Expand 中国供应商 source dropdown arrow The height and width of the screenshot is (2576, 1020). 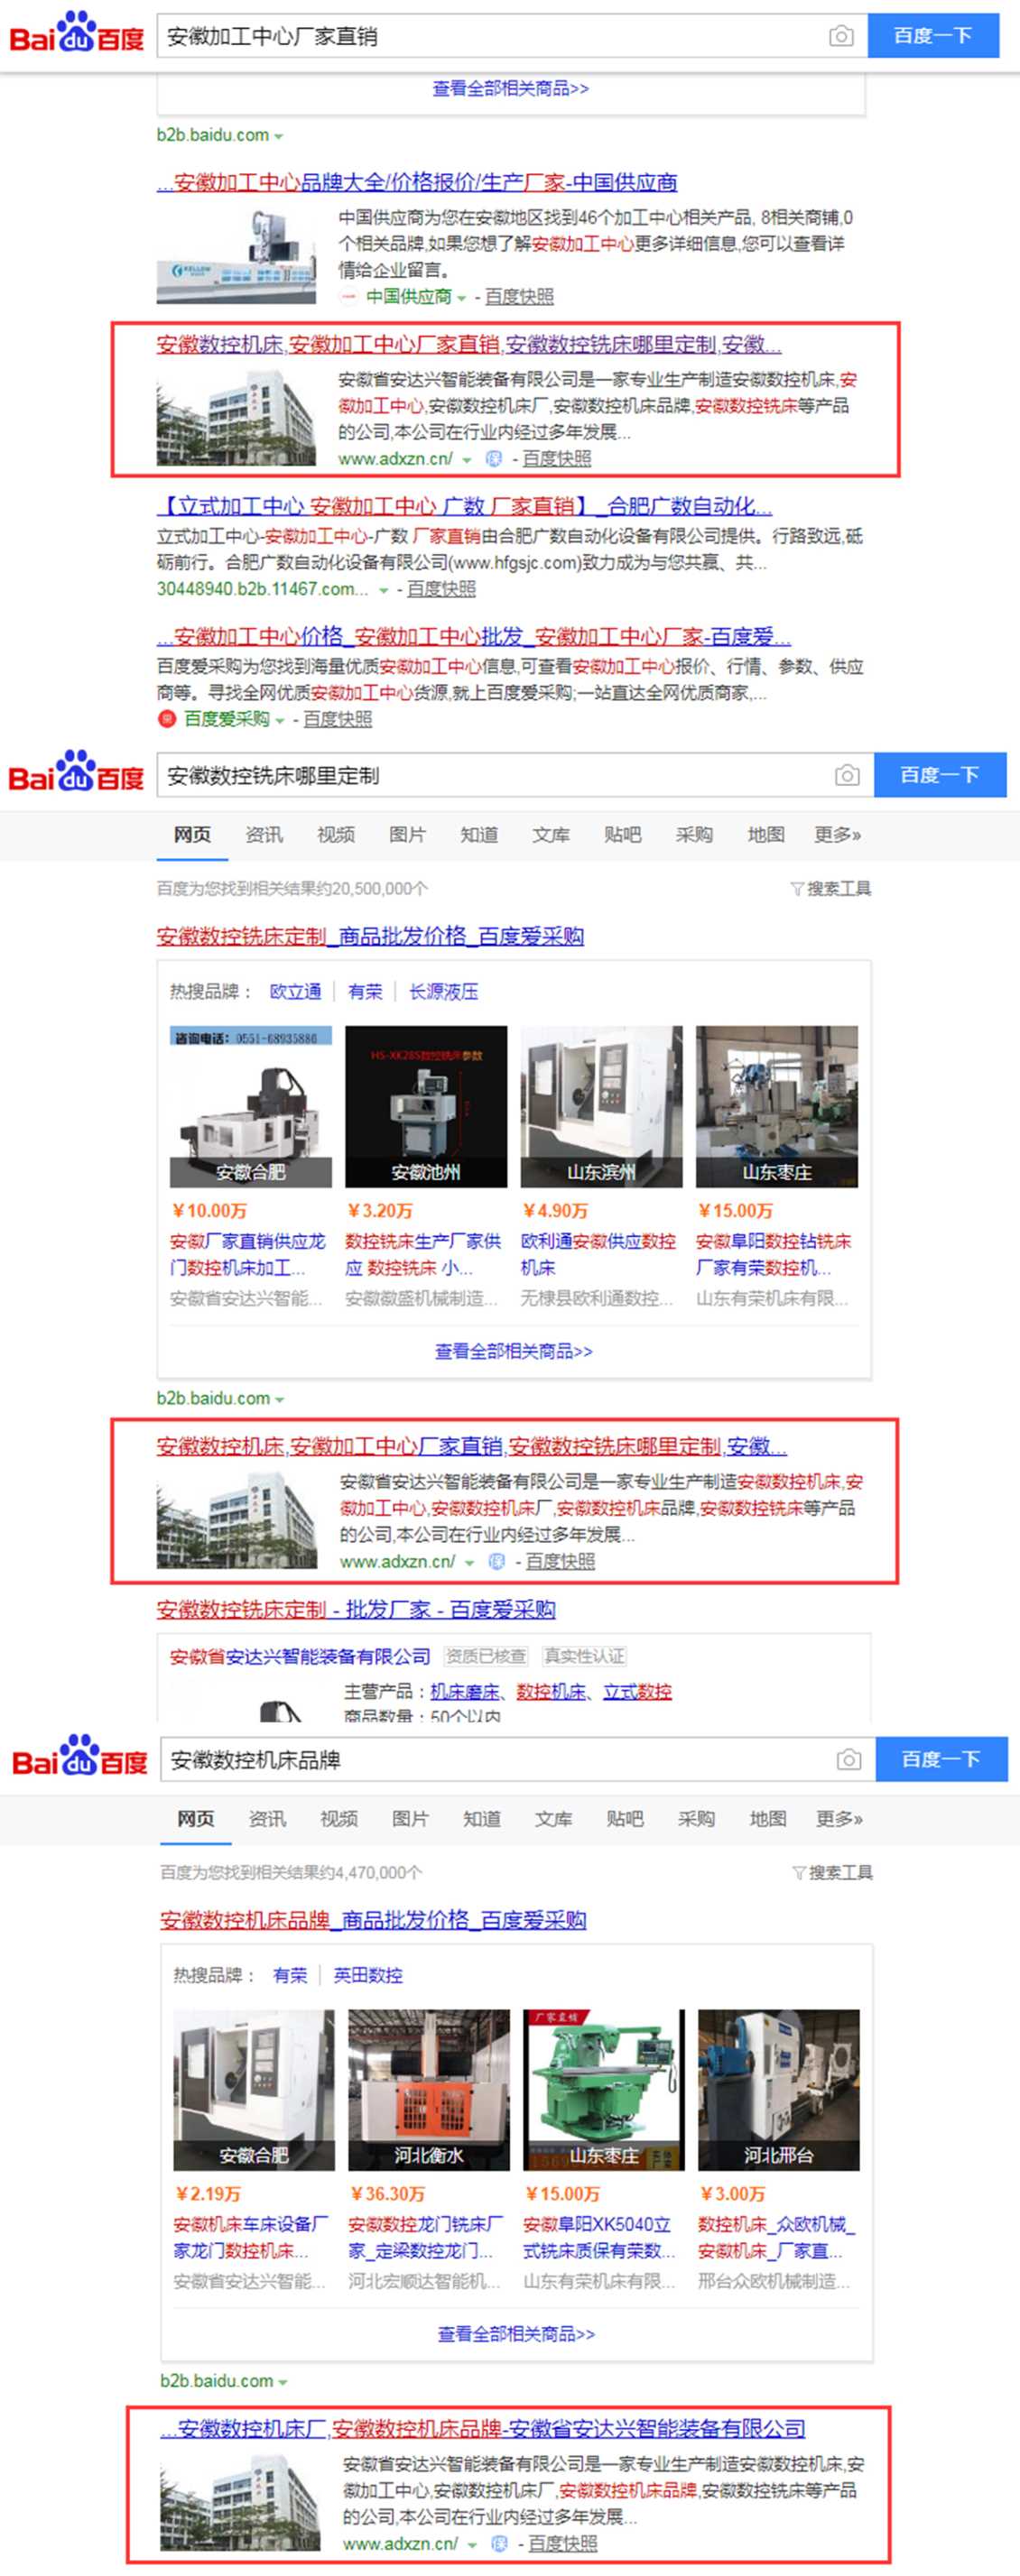[x=461, y=298]
